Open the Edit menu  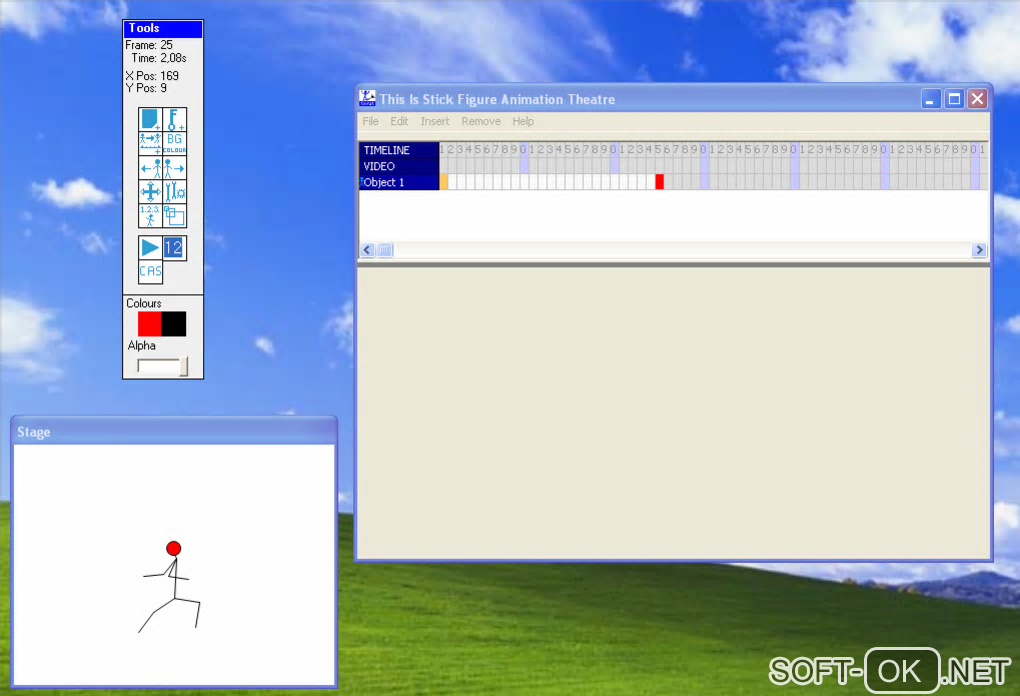[399, 121]
